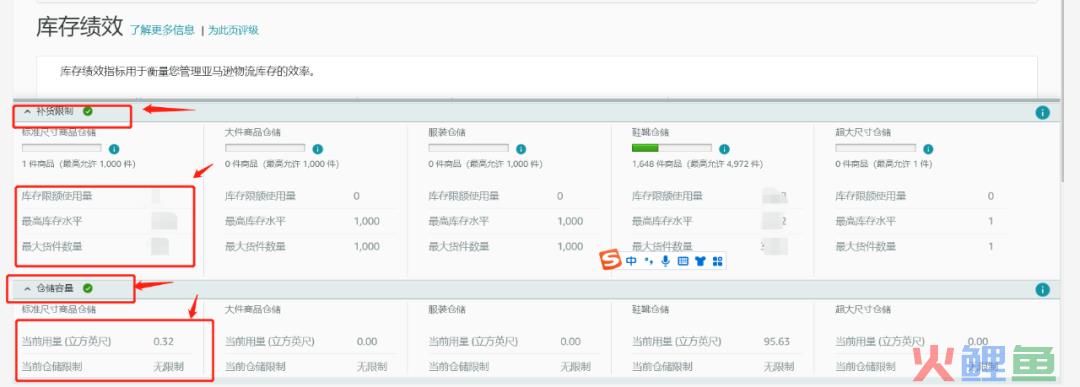
Task: Click 服装仓储 restock progress bar
Action: point(468,148)
